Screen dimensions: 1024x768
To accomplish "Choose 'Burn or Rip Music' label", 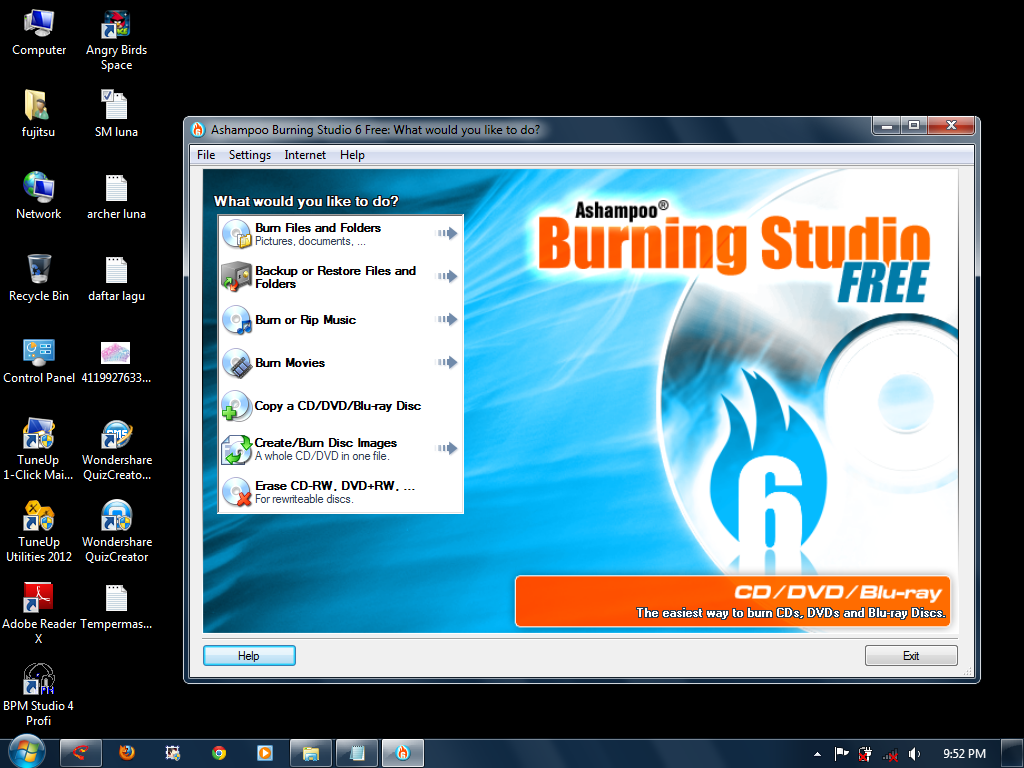I will 306,320.
